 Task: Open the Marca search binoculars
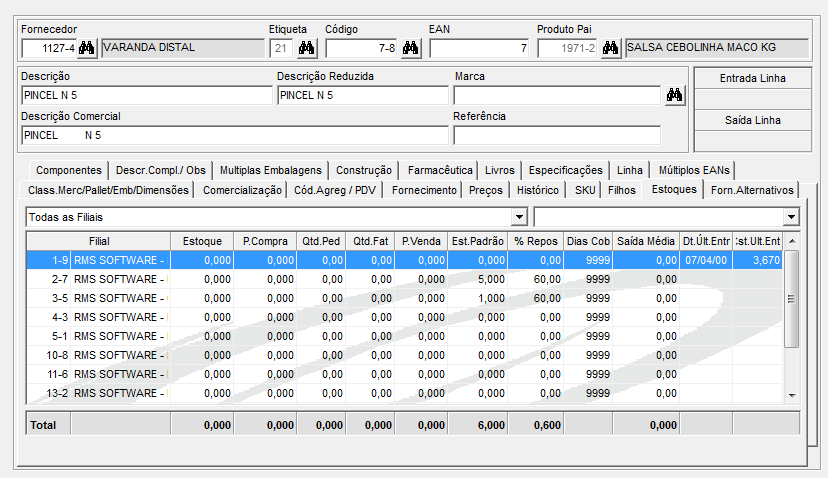(x=674, y=96)
